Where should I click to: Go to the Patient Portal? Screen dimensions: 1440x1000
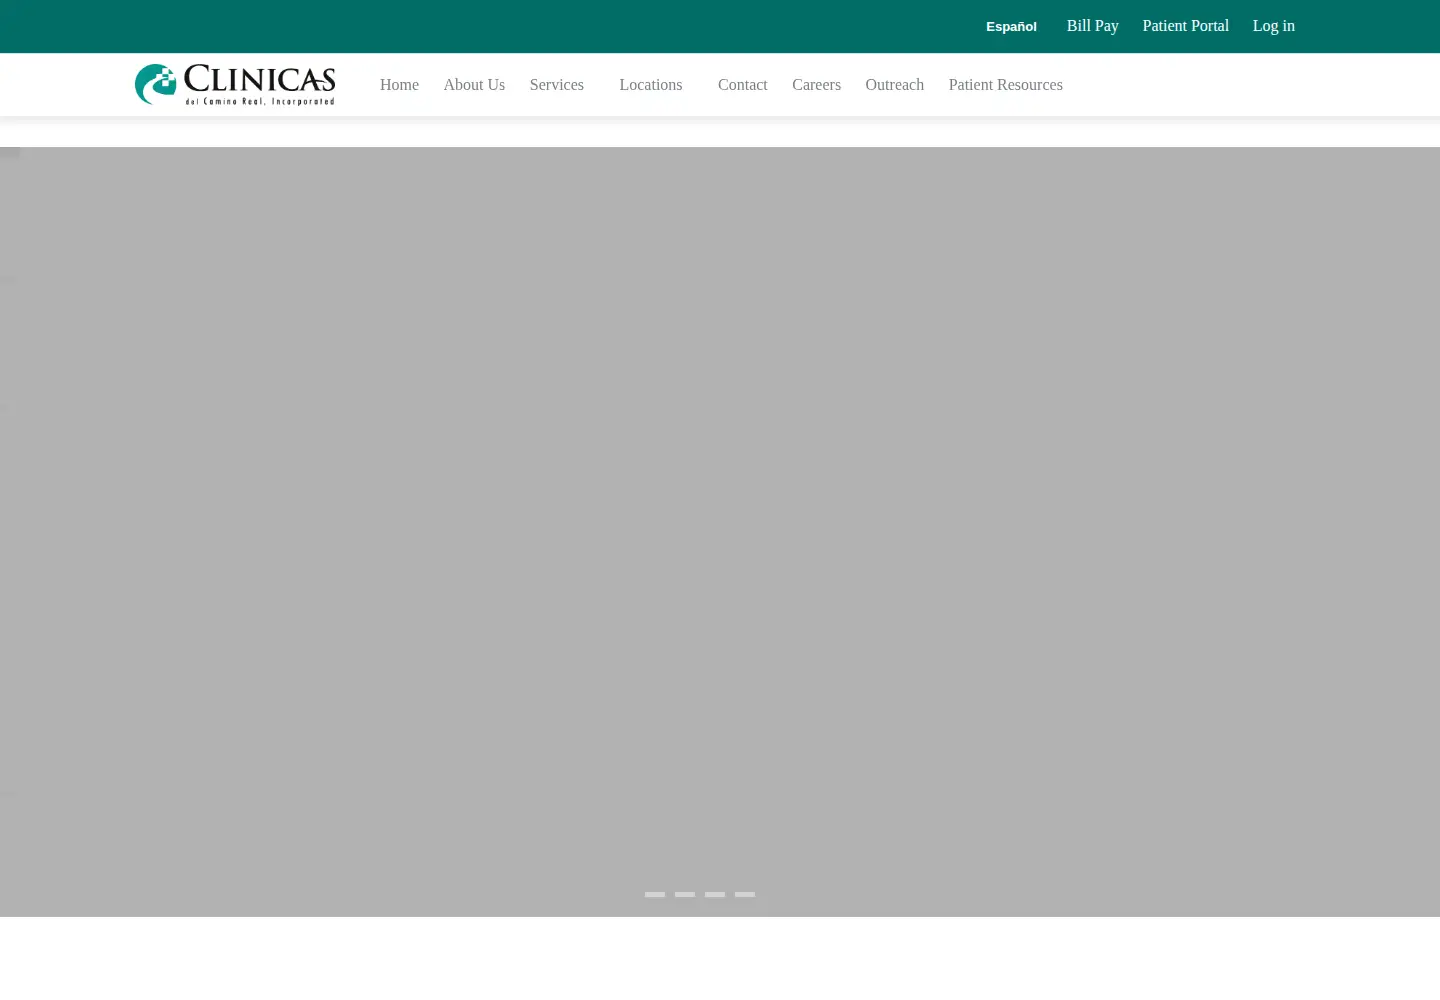pyautogui.click(x=1185, y=26)
